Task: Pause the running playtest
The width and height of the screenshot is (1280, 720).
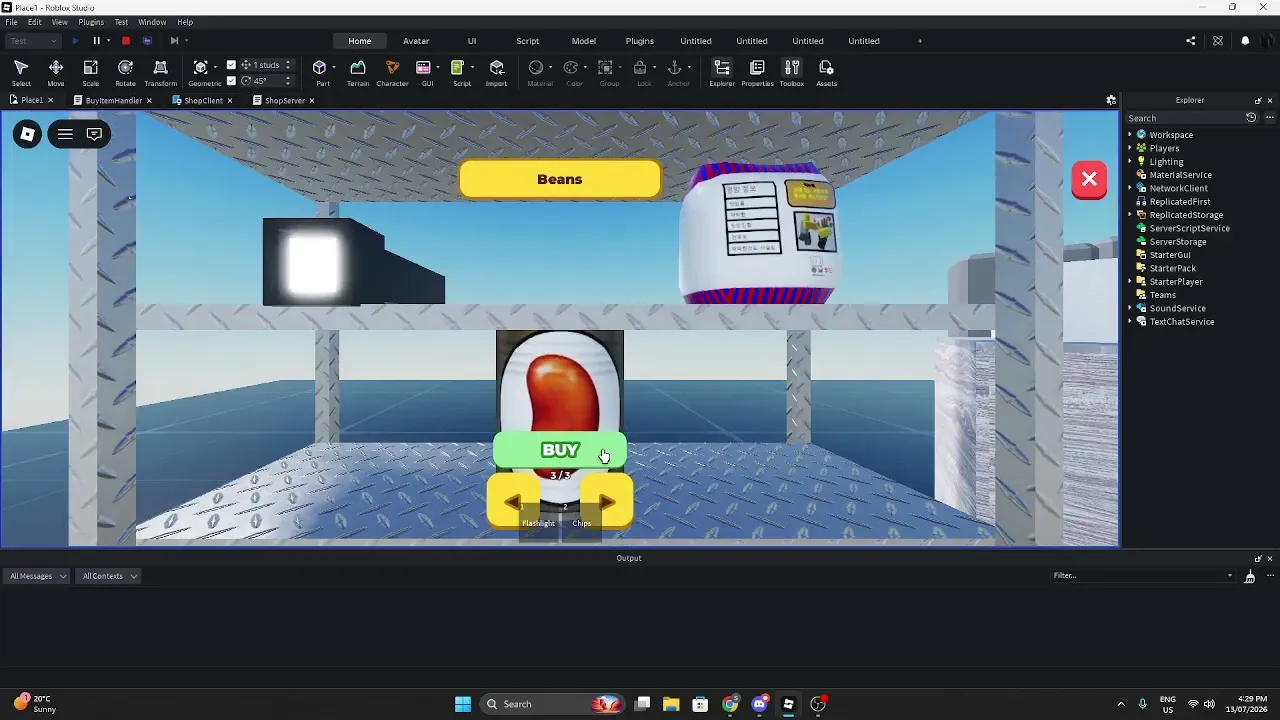Action: click(x=97, y=41)
